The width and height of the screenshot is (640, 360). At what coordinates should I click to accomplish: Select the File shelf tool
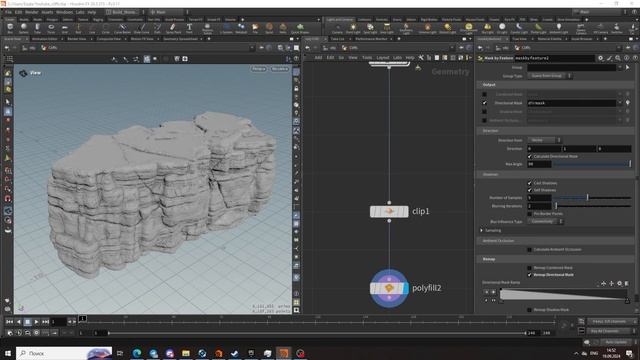tap(255, 28)
